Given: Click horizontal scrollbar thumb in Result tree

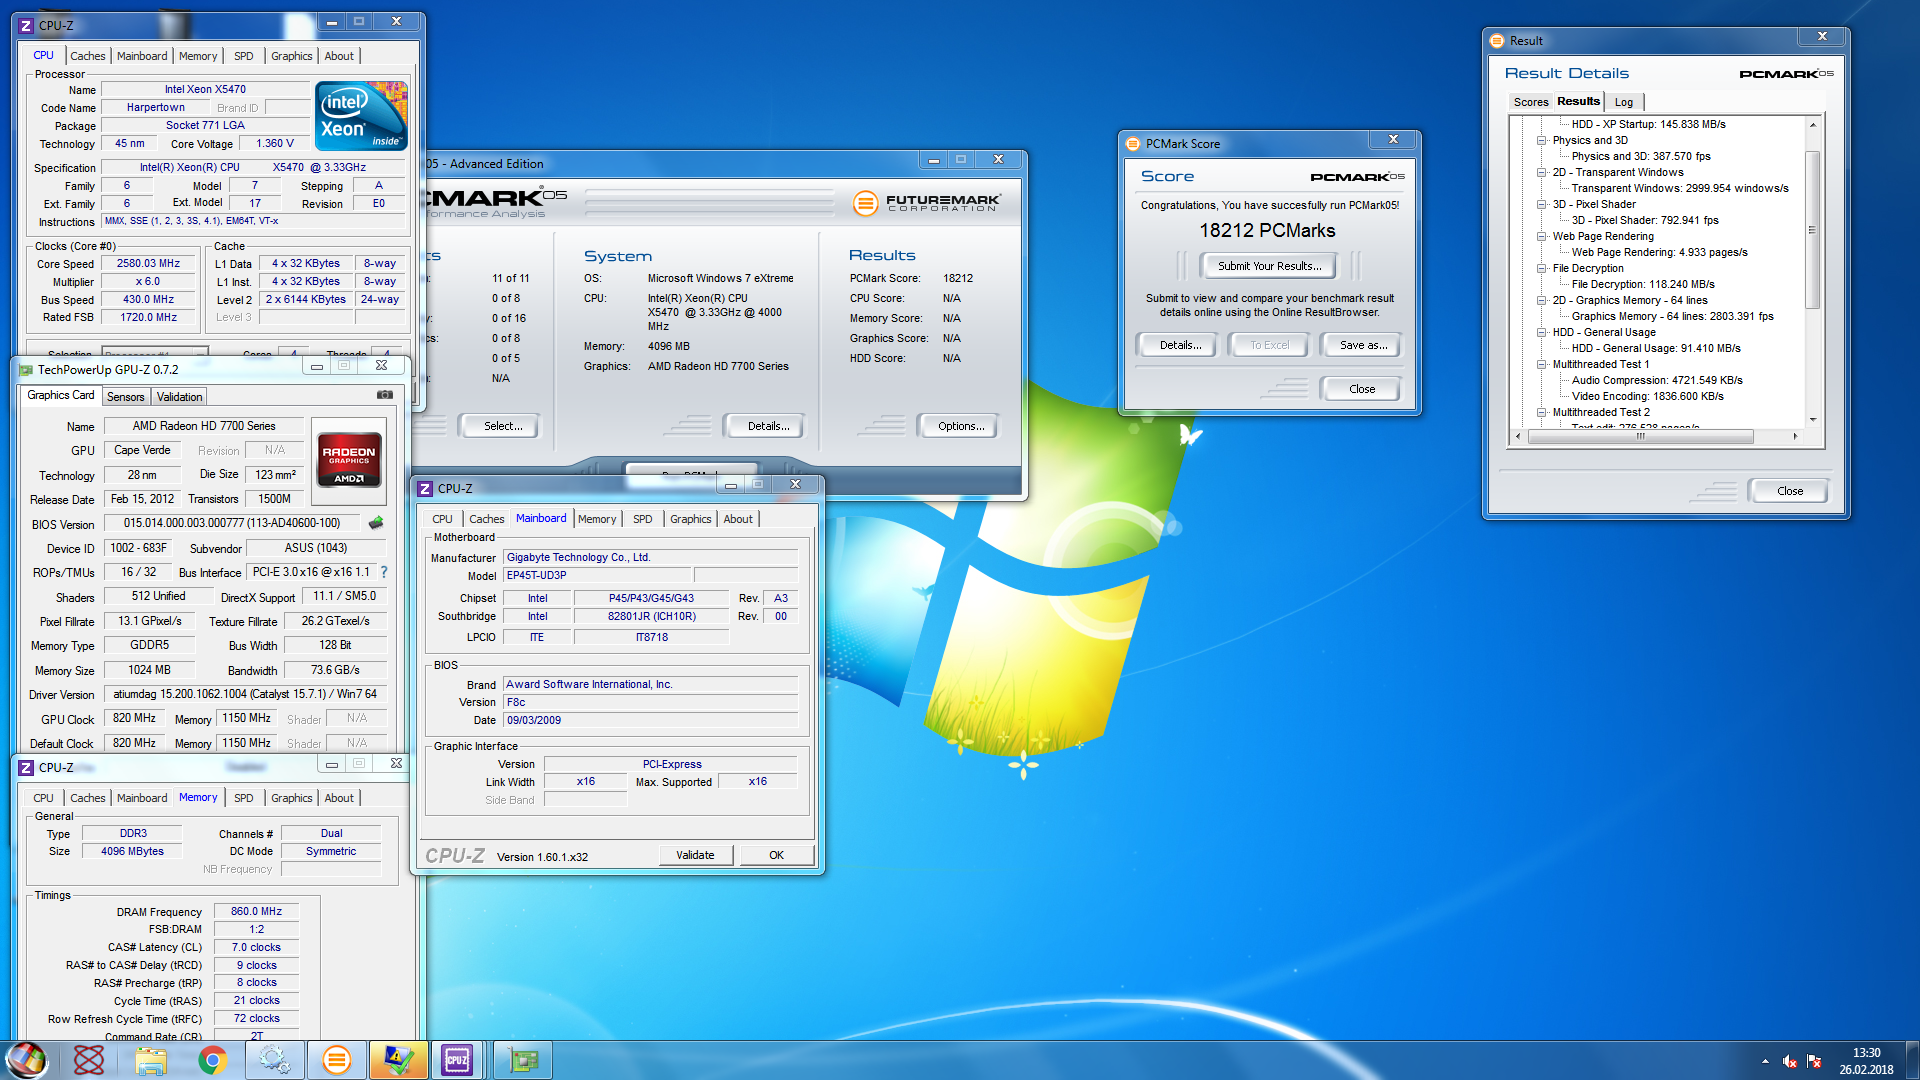Looking at the screenshot, I should coord(1640,436).
